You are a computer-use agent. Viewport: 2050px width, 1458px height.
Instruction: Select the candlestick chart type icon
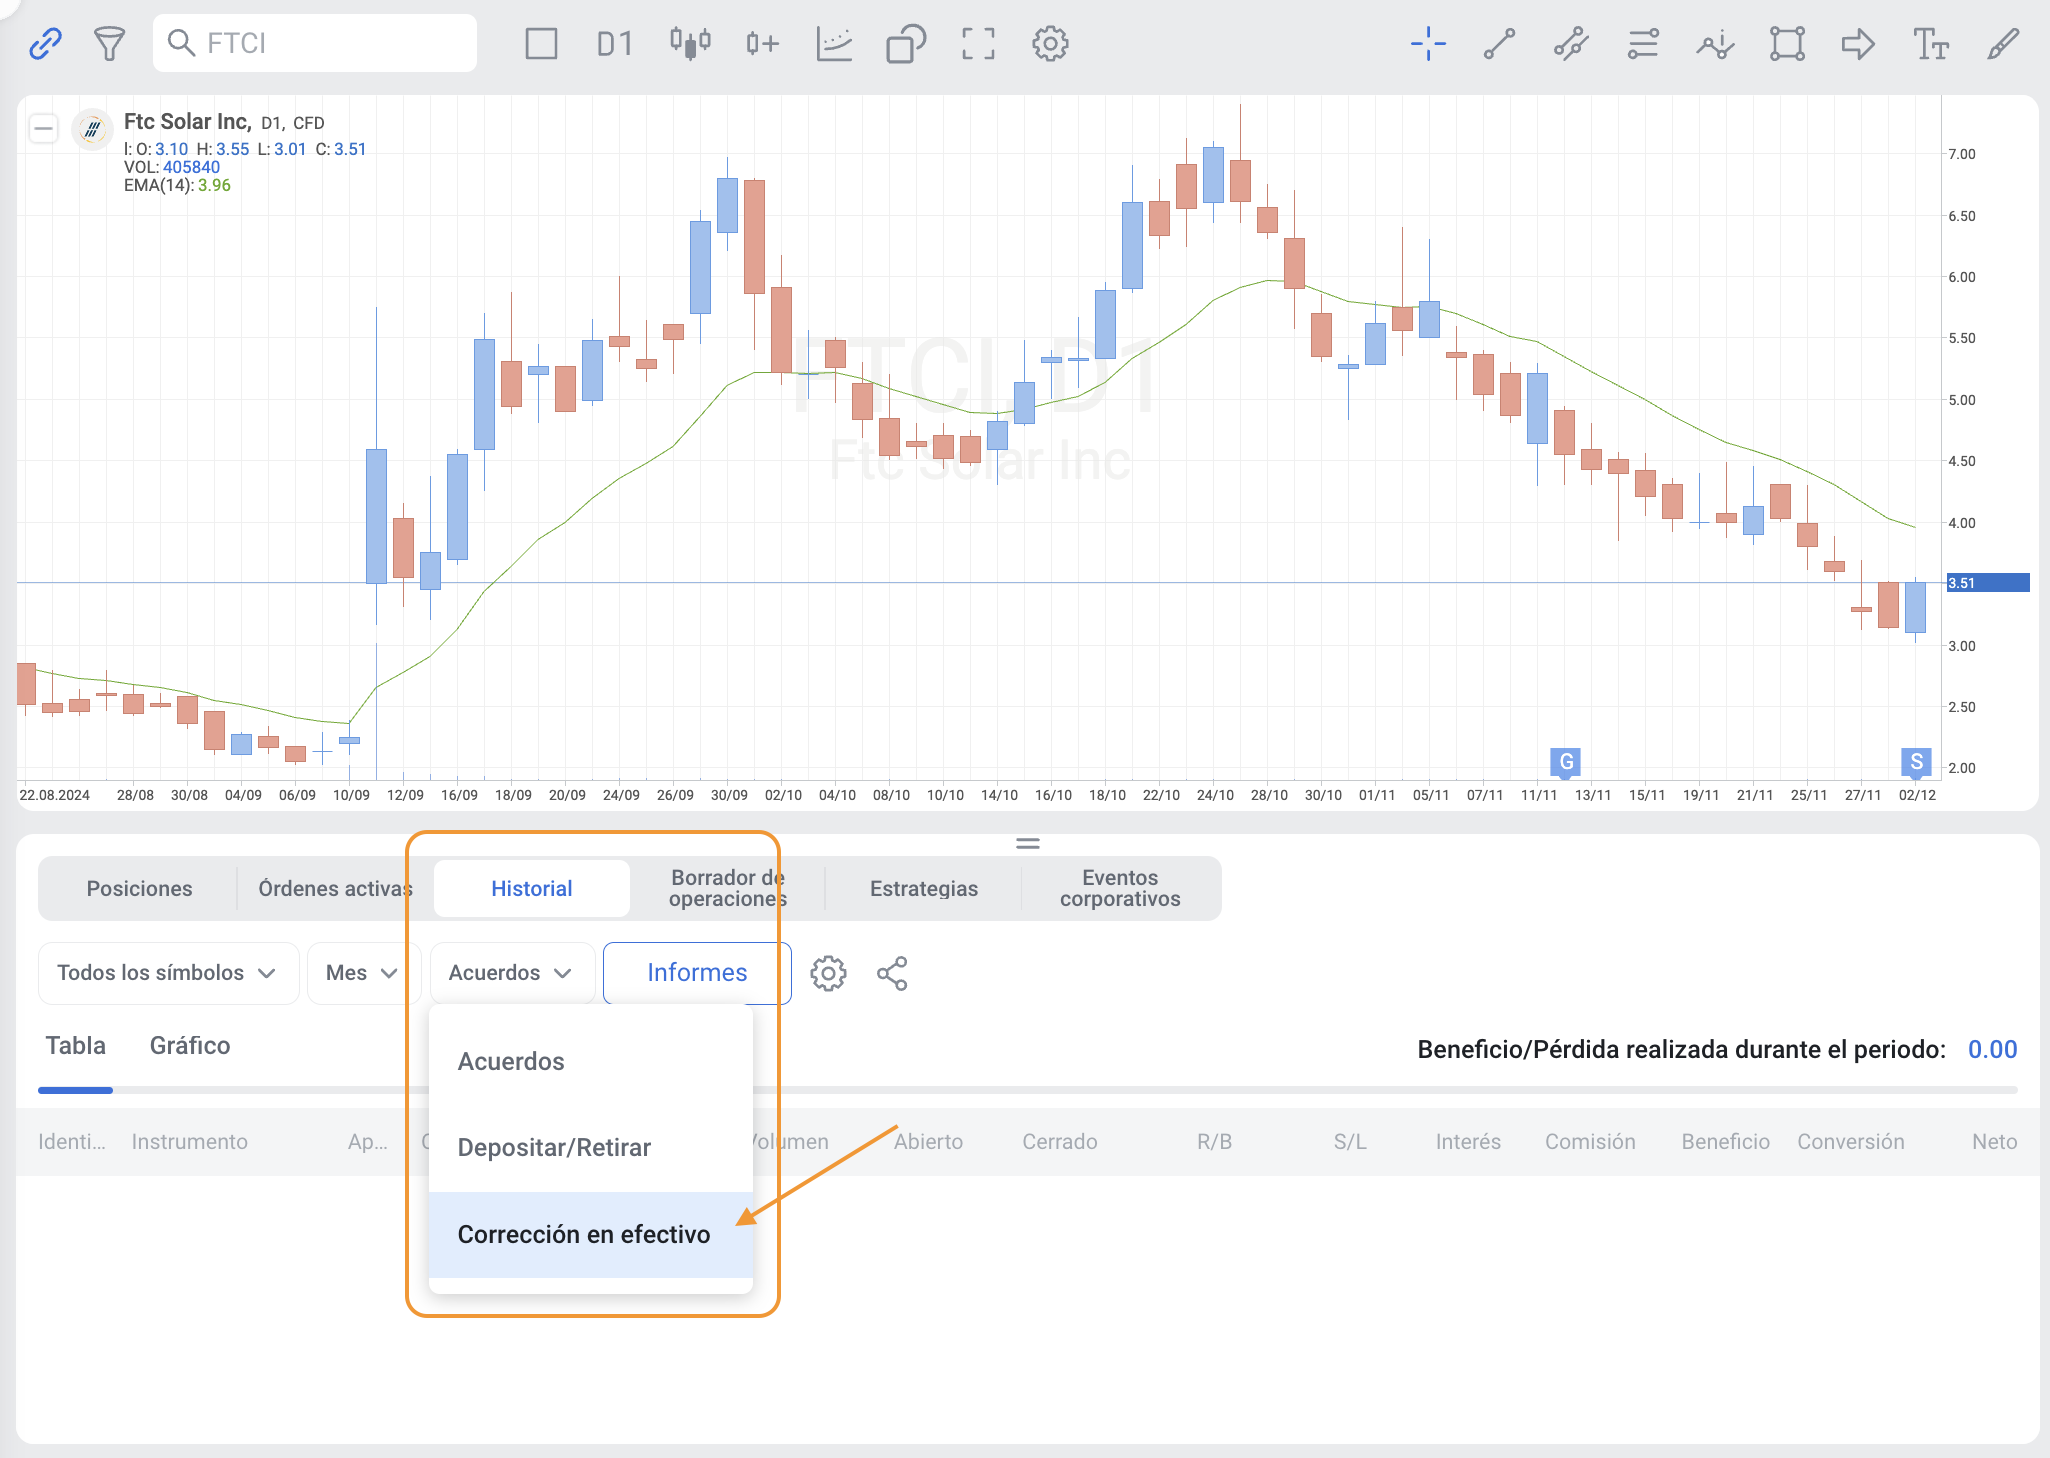(690, 43)
